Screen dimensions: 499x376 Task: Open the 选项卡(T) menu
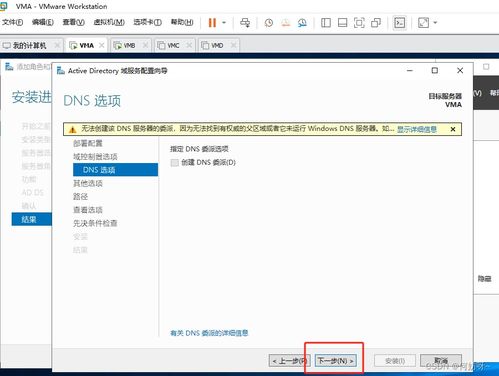(x=147, y=22)
